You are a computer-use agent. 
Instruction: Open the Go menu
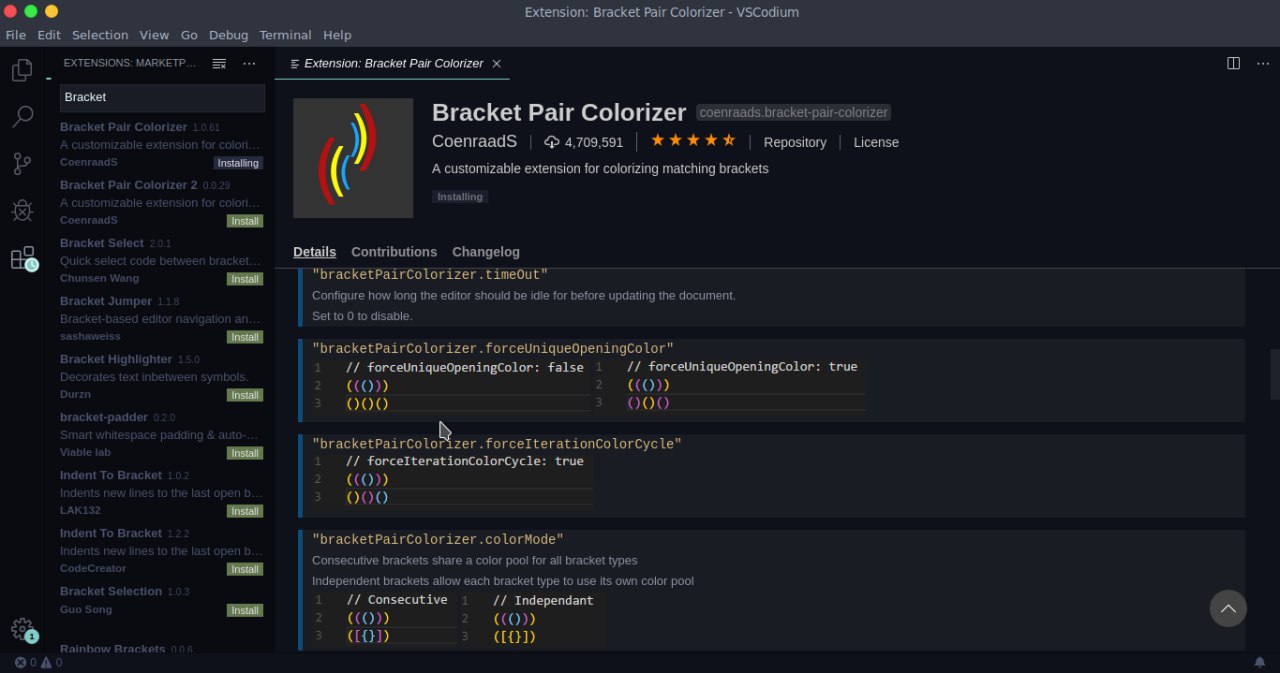(x=189, y=34)
